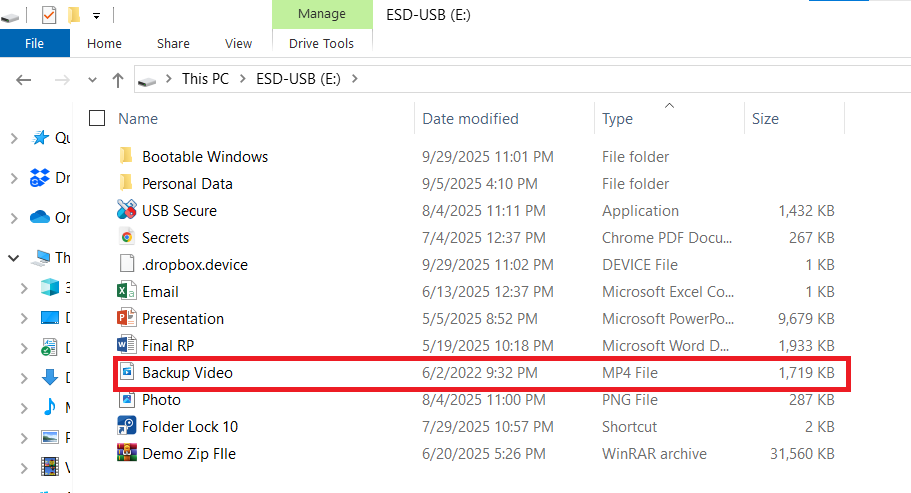The width and height of the screenshot is (911, 493).
Task: Tick the select all items checkbox
Action: [x=97, y=118]
